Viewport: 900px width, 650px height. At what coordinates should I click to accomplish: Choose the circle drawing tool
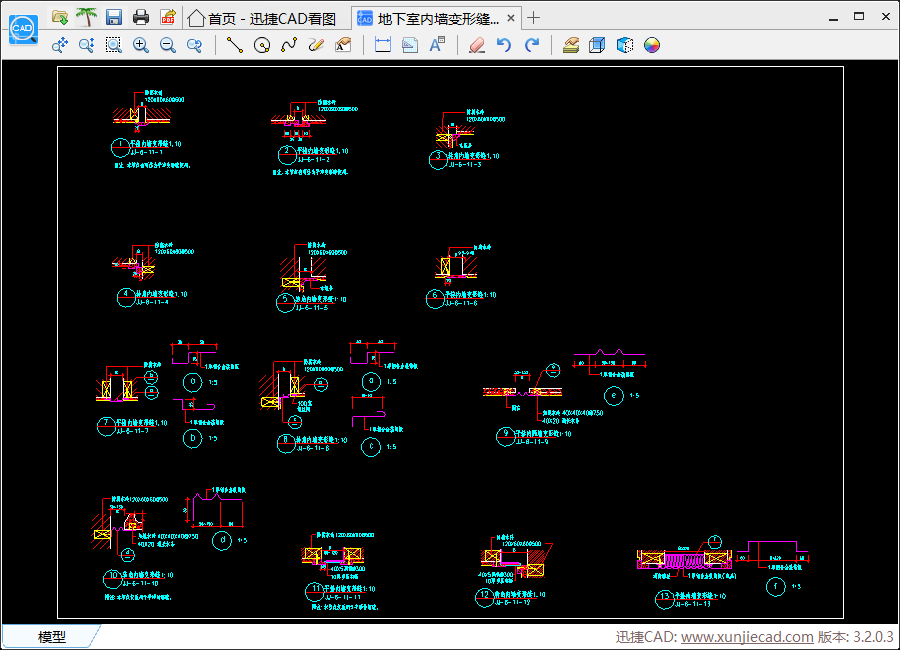click(x=262, y=45)
